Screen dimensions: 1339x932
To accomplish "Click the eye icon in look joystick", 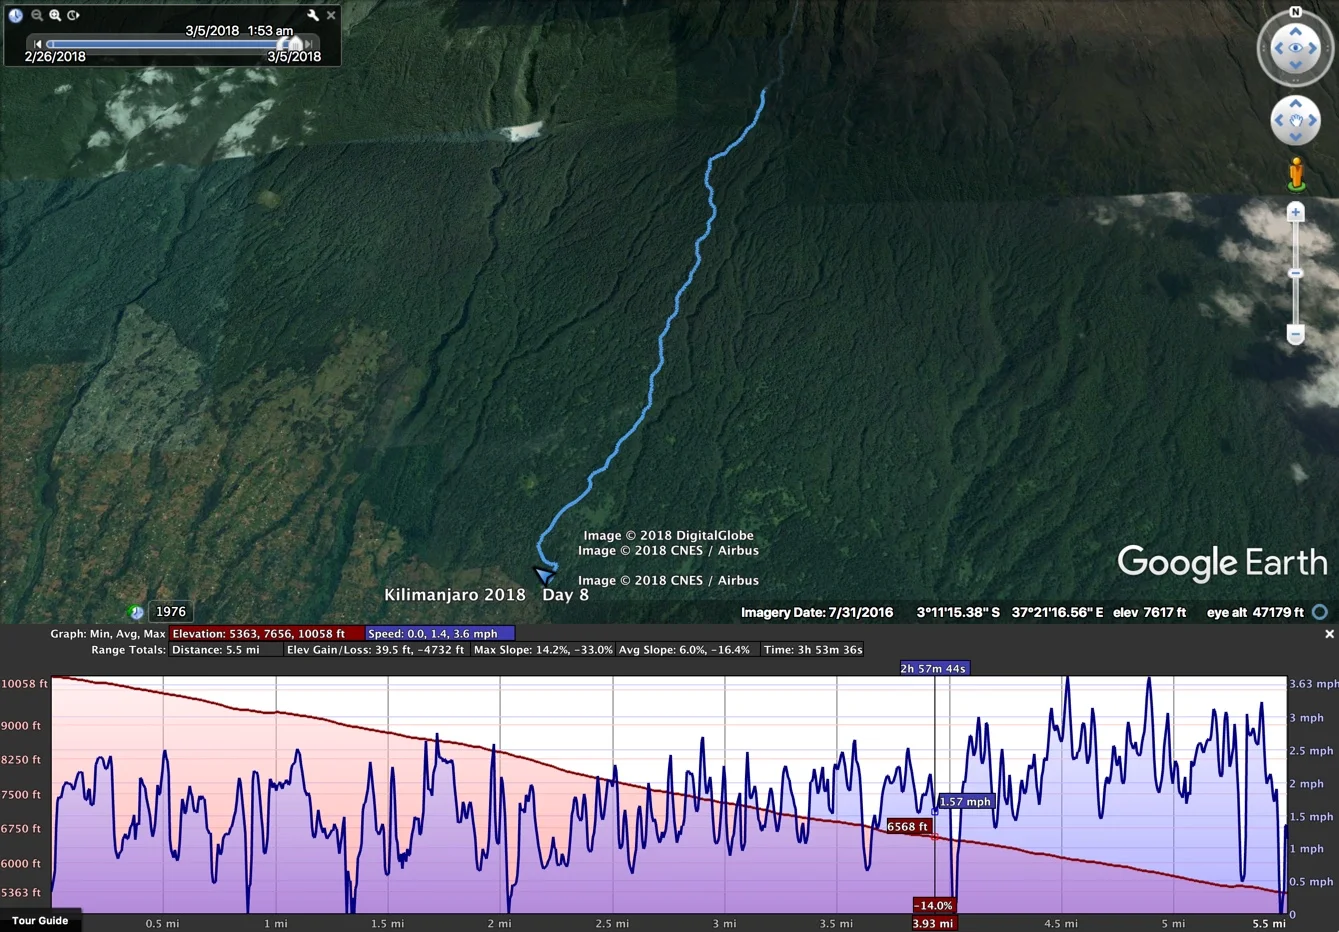I will pyautogui.click(x=1296, y=48).
